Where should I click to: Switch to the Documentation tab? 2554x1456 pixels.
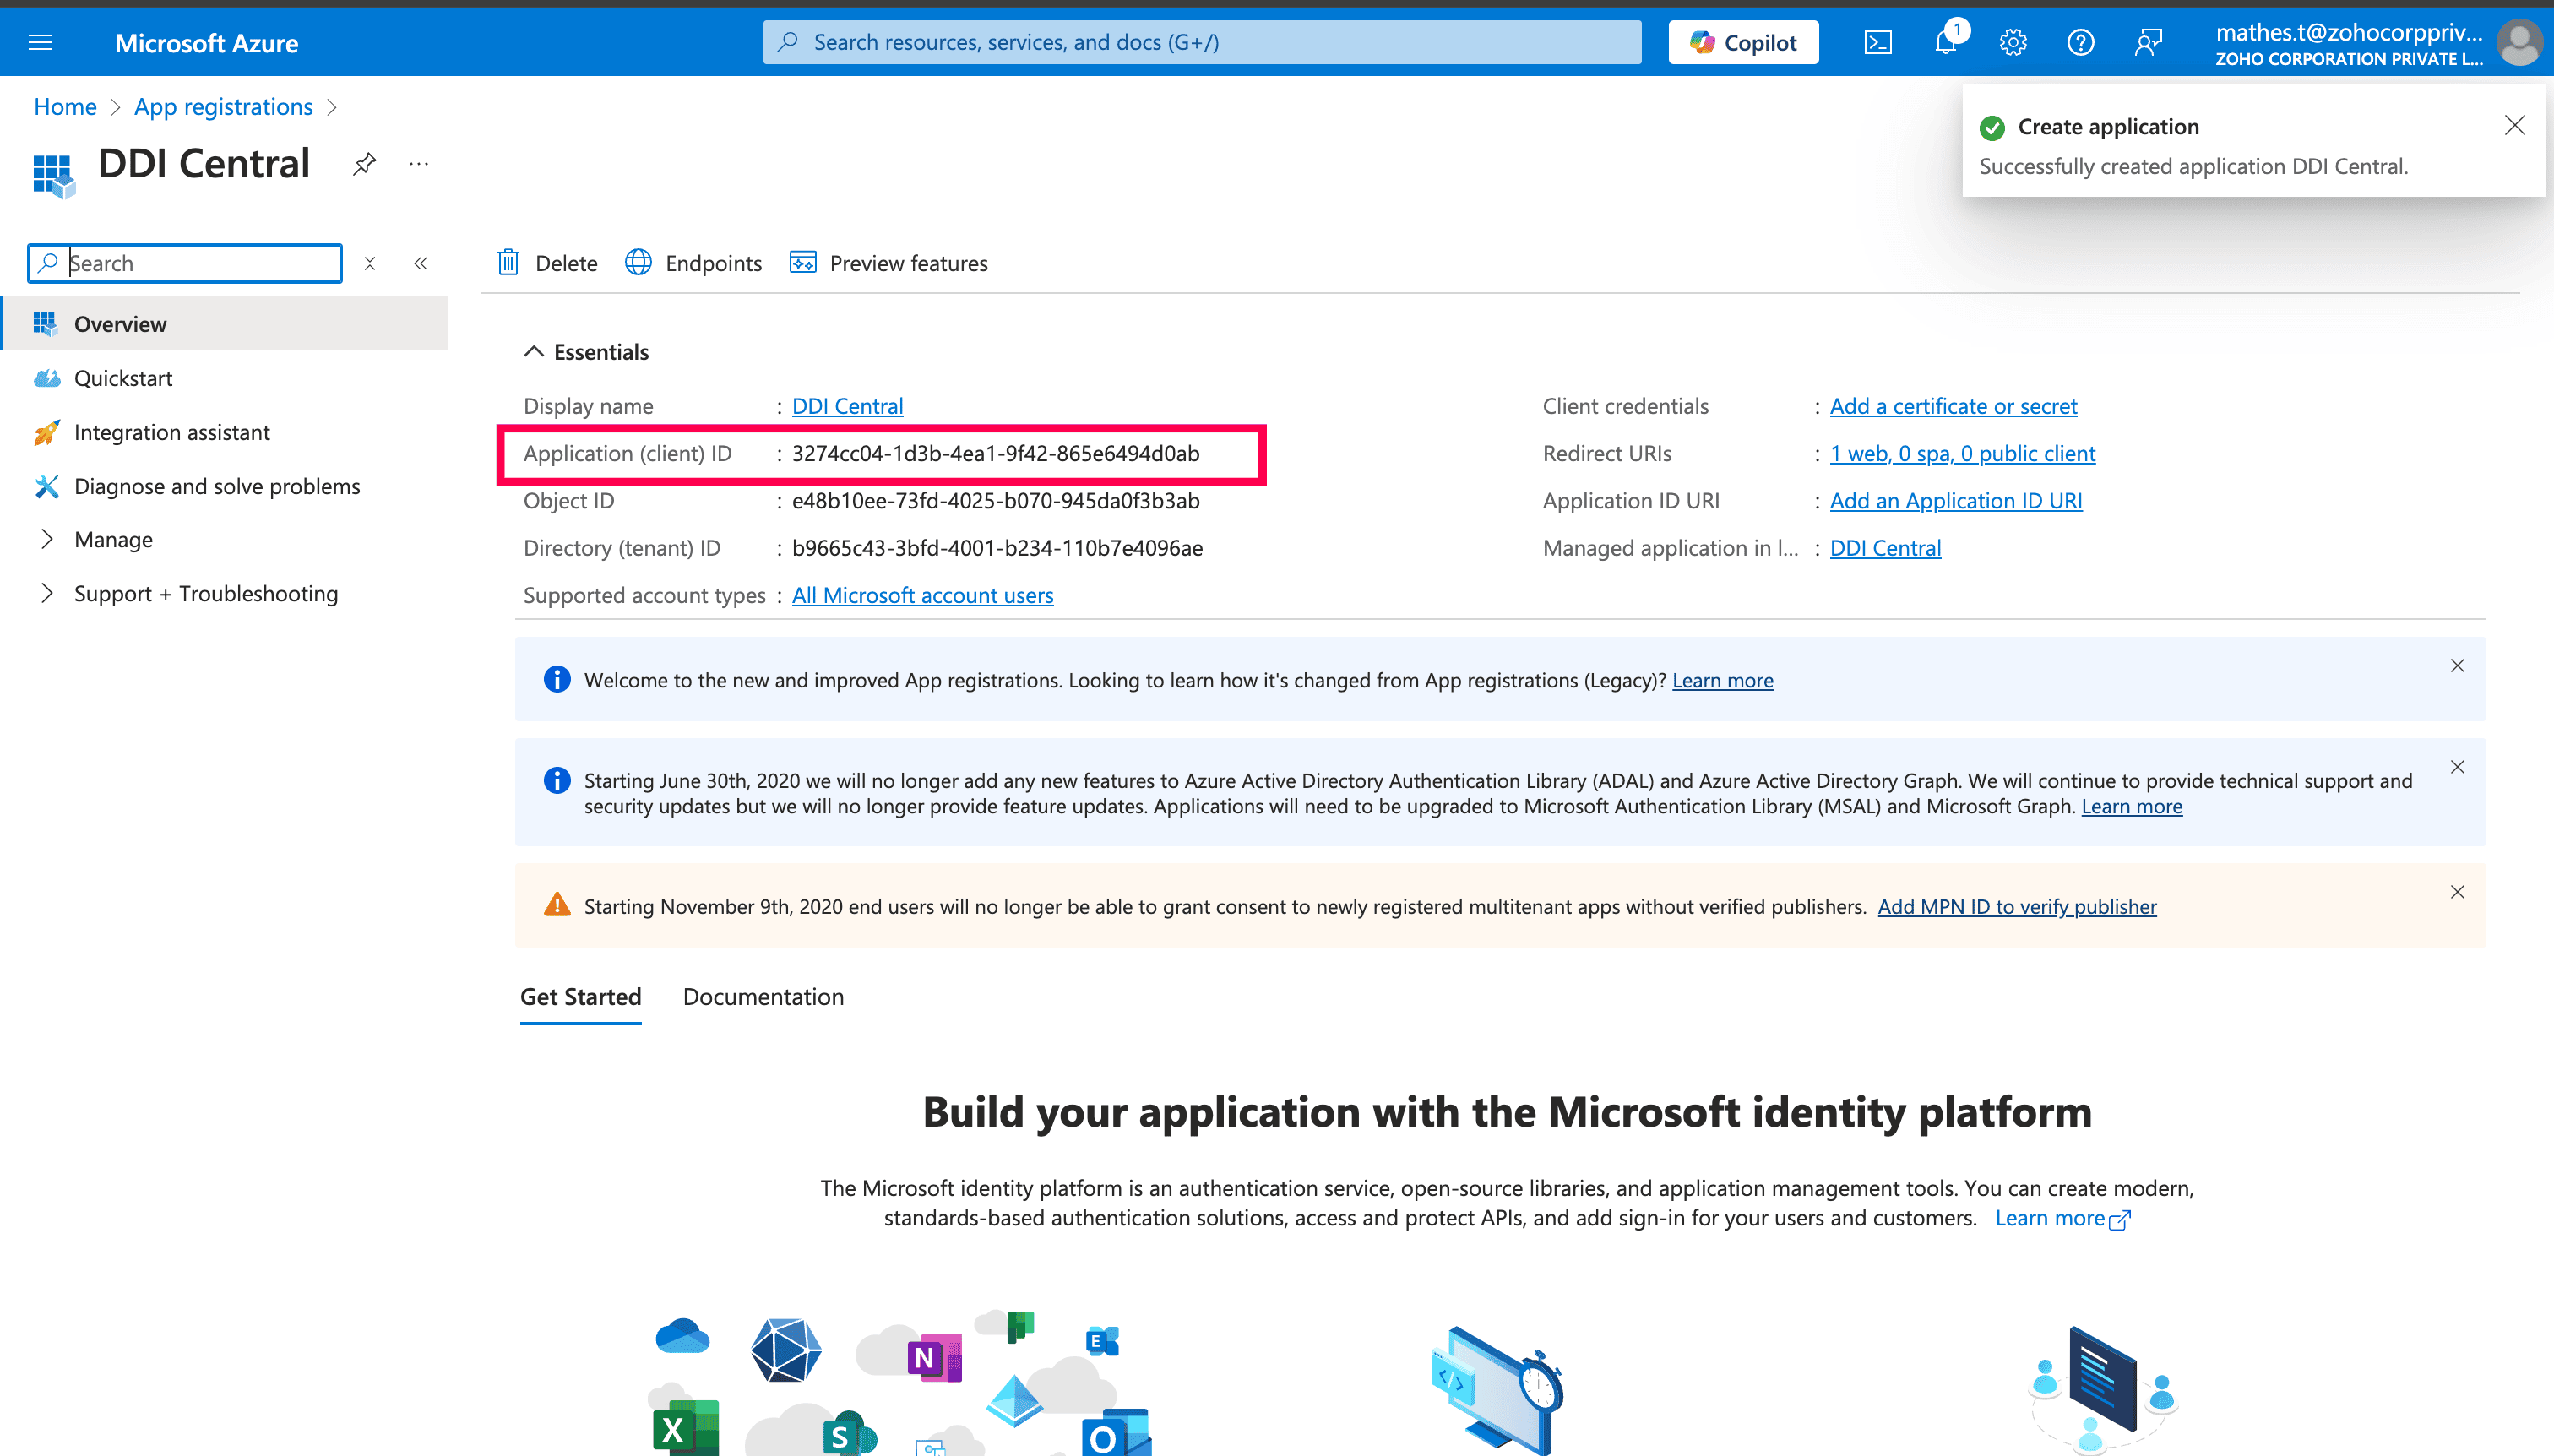click(x=763, y=997)
